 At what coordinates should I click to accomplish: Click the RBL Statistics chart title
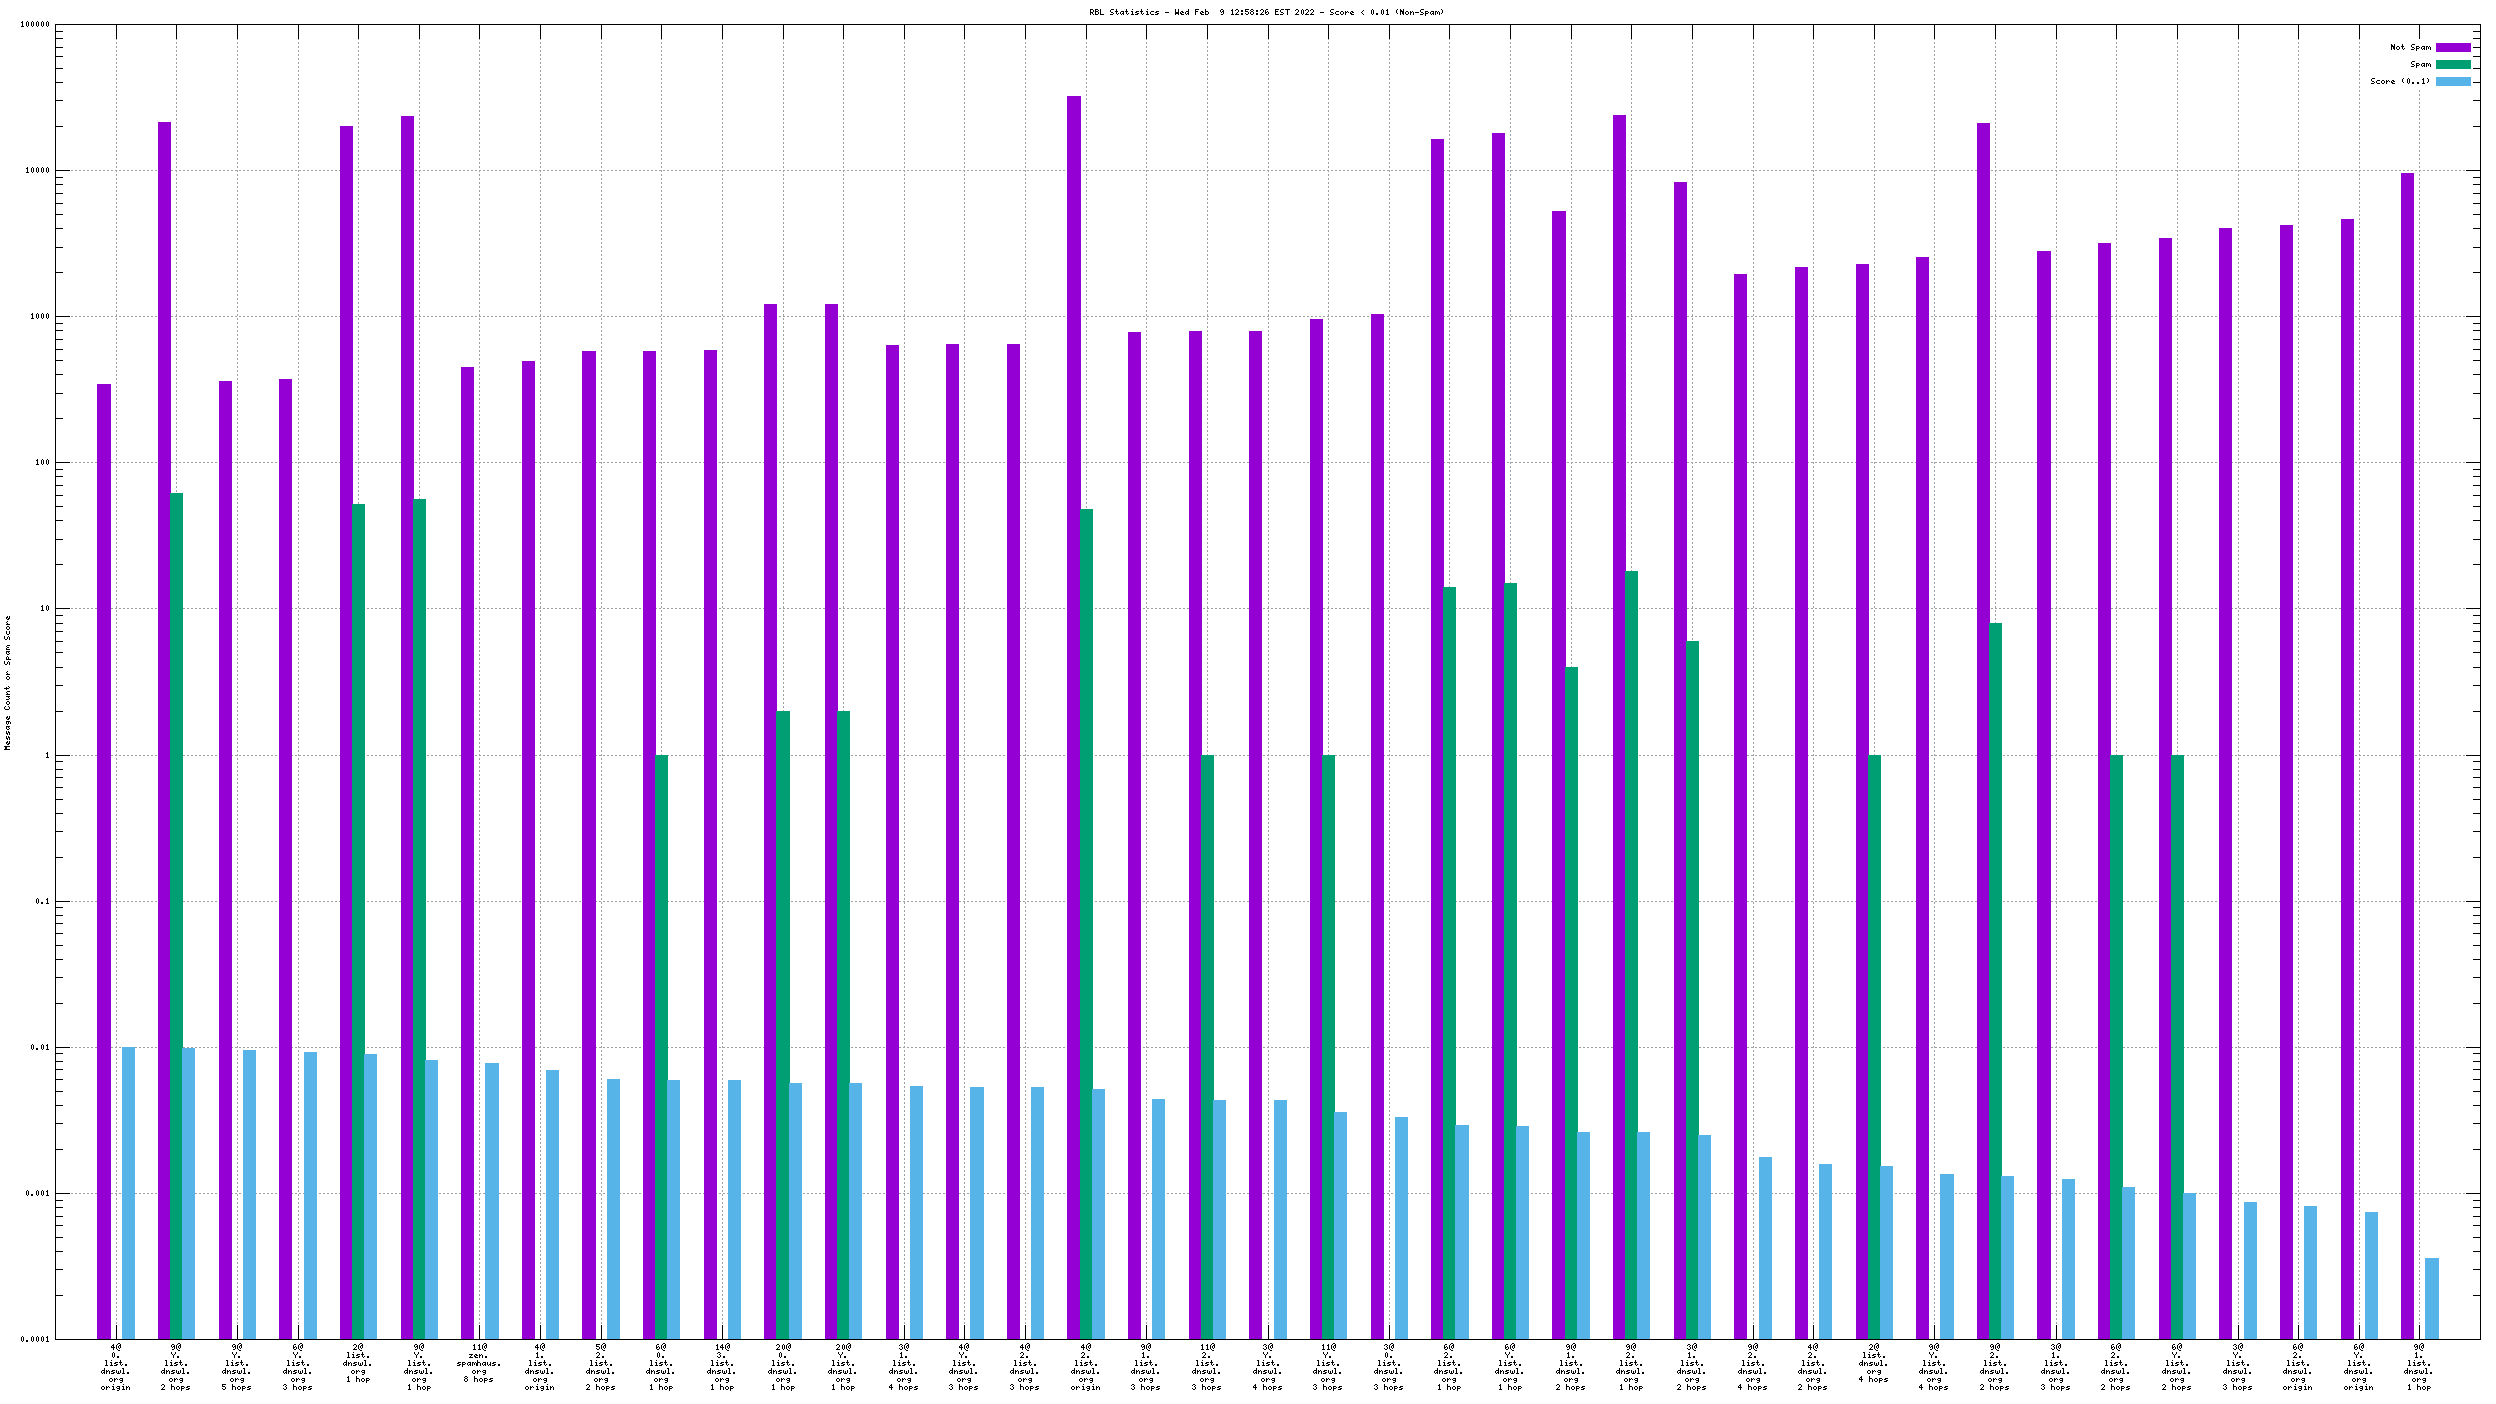tap(1266, 12)
